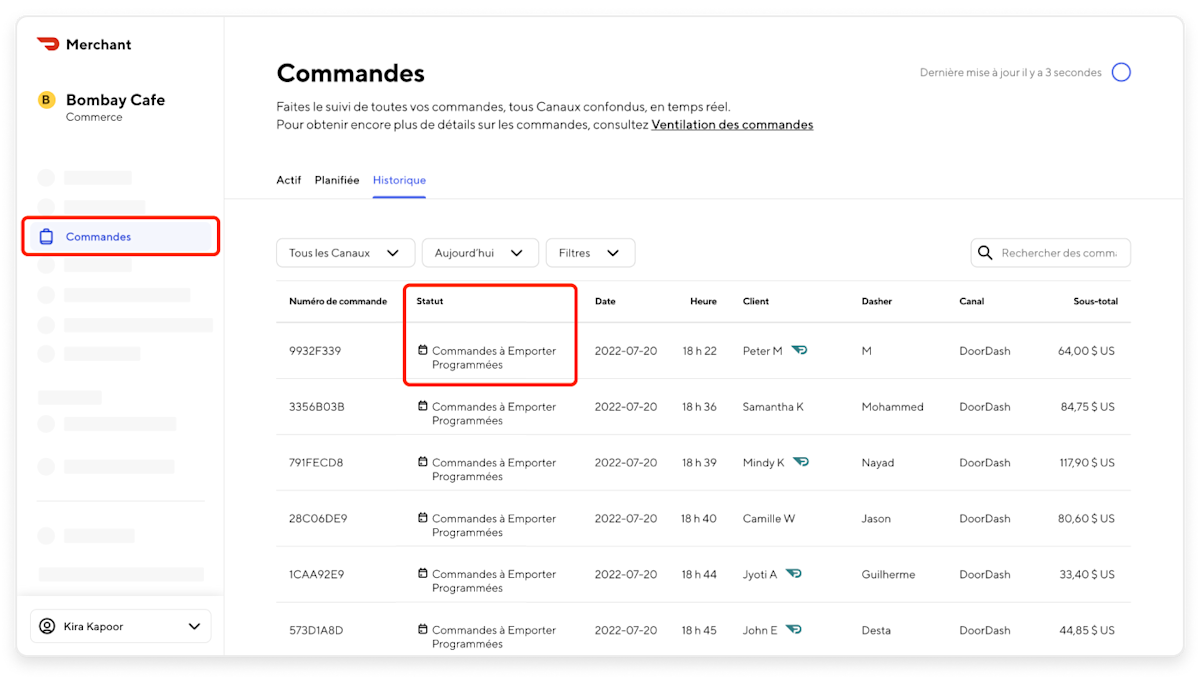The width and height of the screenshot is (1200, 686).
Task: Open order number 3356B03B
Action: 317,407
